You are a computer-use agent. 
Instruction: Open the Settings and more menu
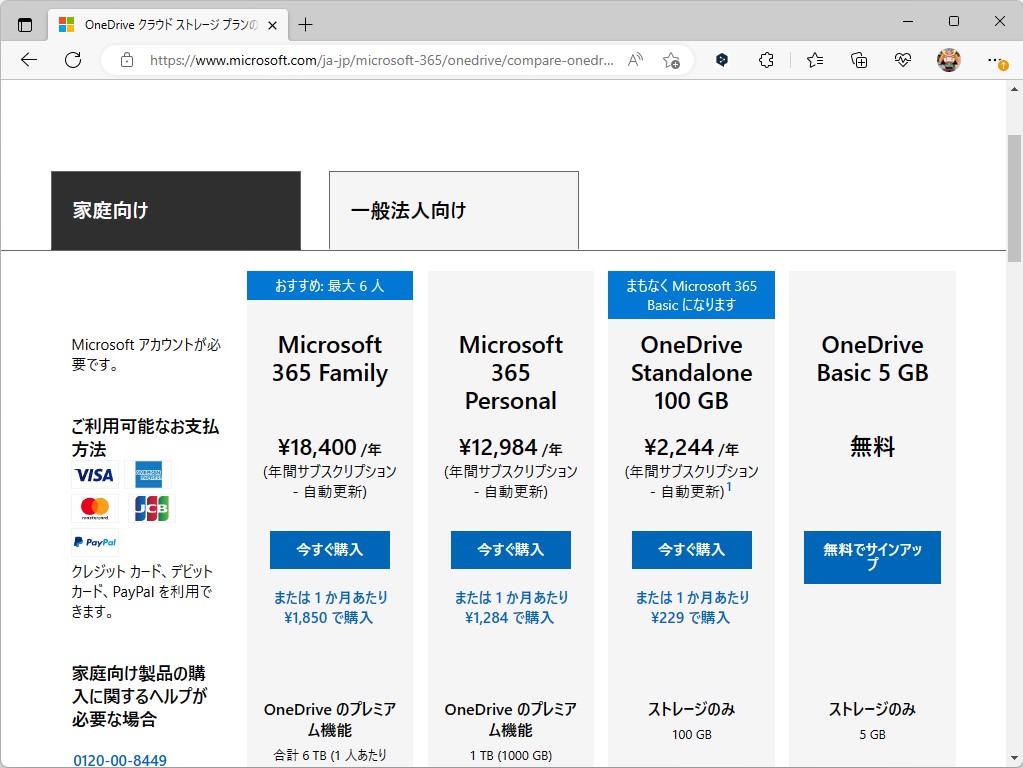996,60
